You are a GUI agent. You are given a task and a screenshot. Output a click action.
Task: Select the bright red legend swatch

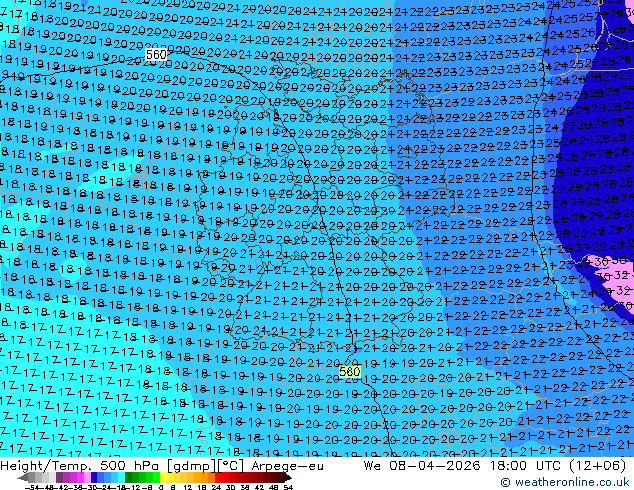pos(218,477)
